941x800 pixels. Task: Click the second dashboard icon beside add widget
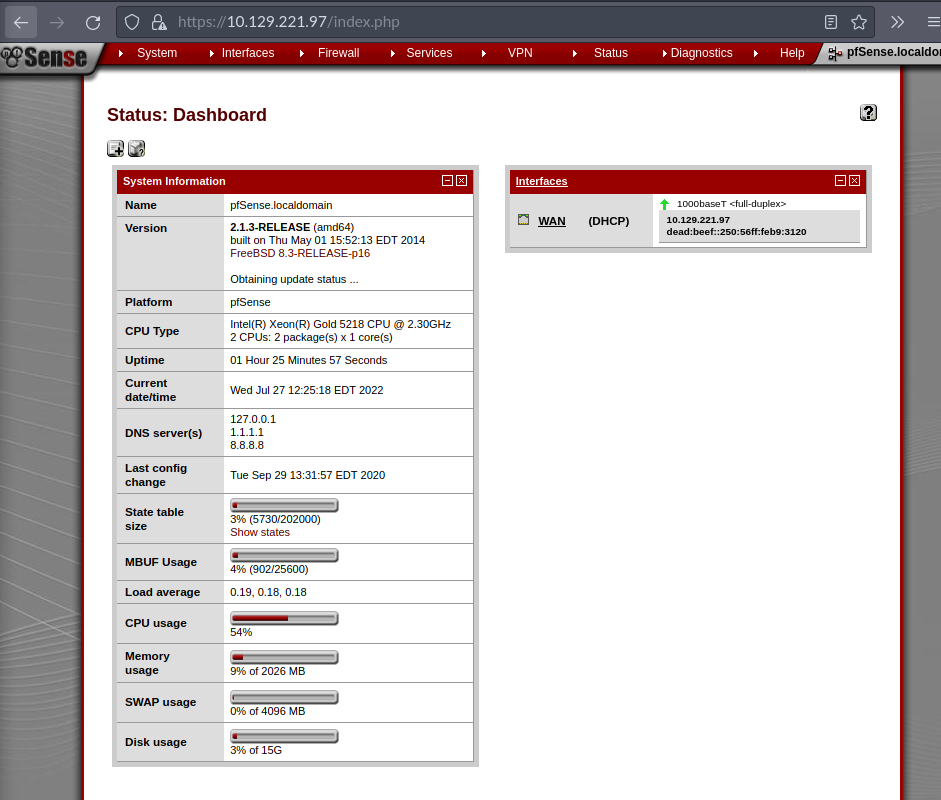point(137,148)
